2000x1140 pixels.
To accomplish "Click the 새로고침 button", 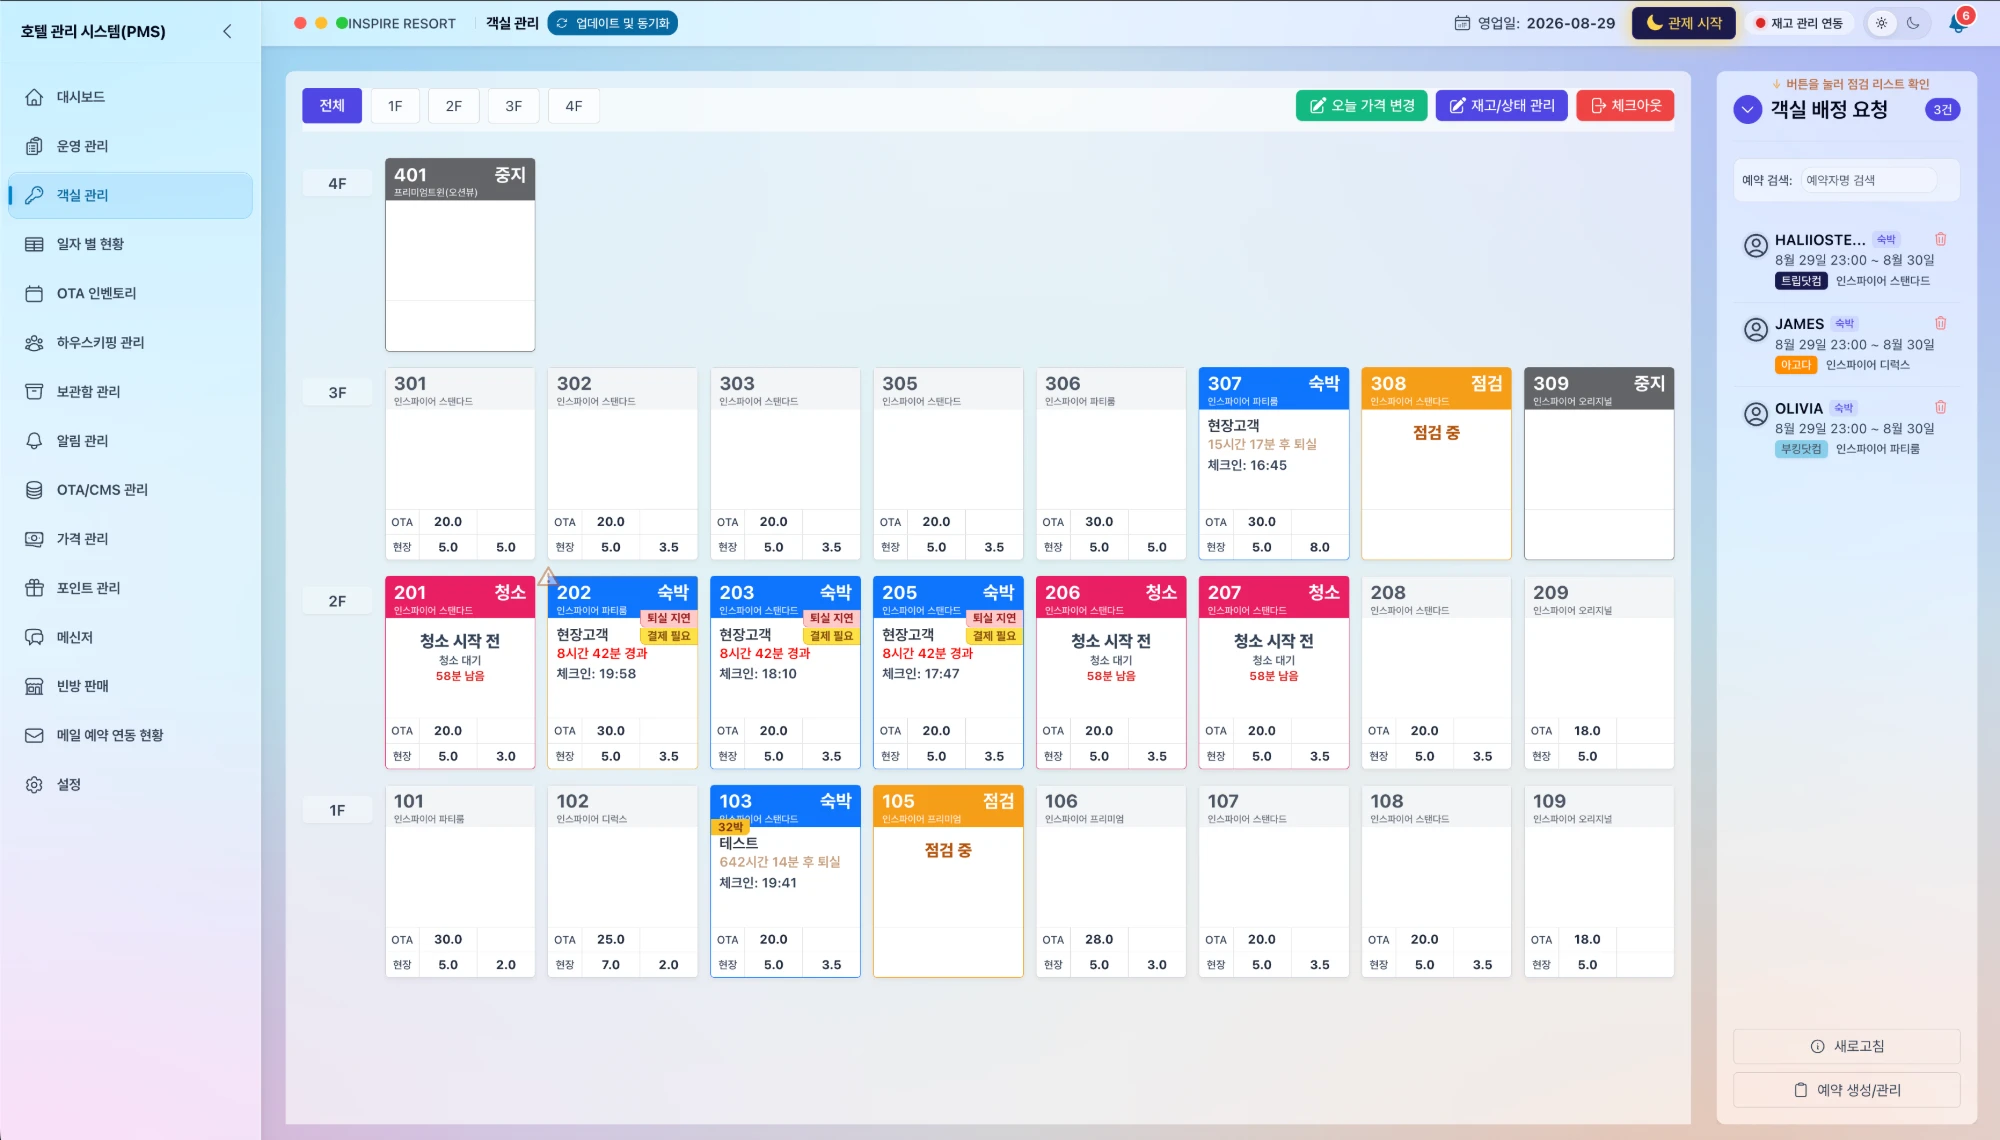I will (x=1846, y=1046).
